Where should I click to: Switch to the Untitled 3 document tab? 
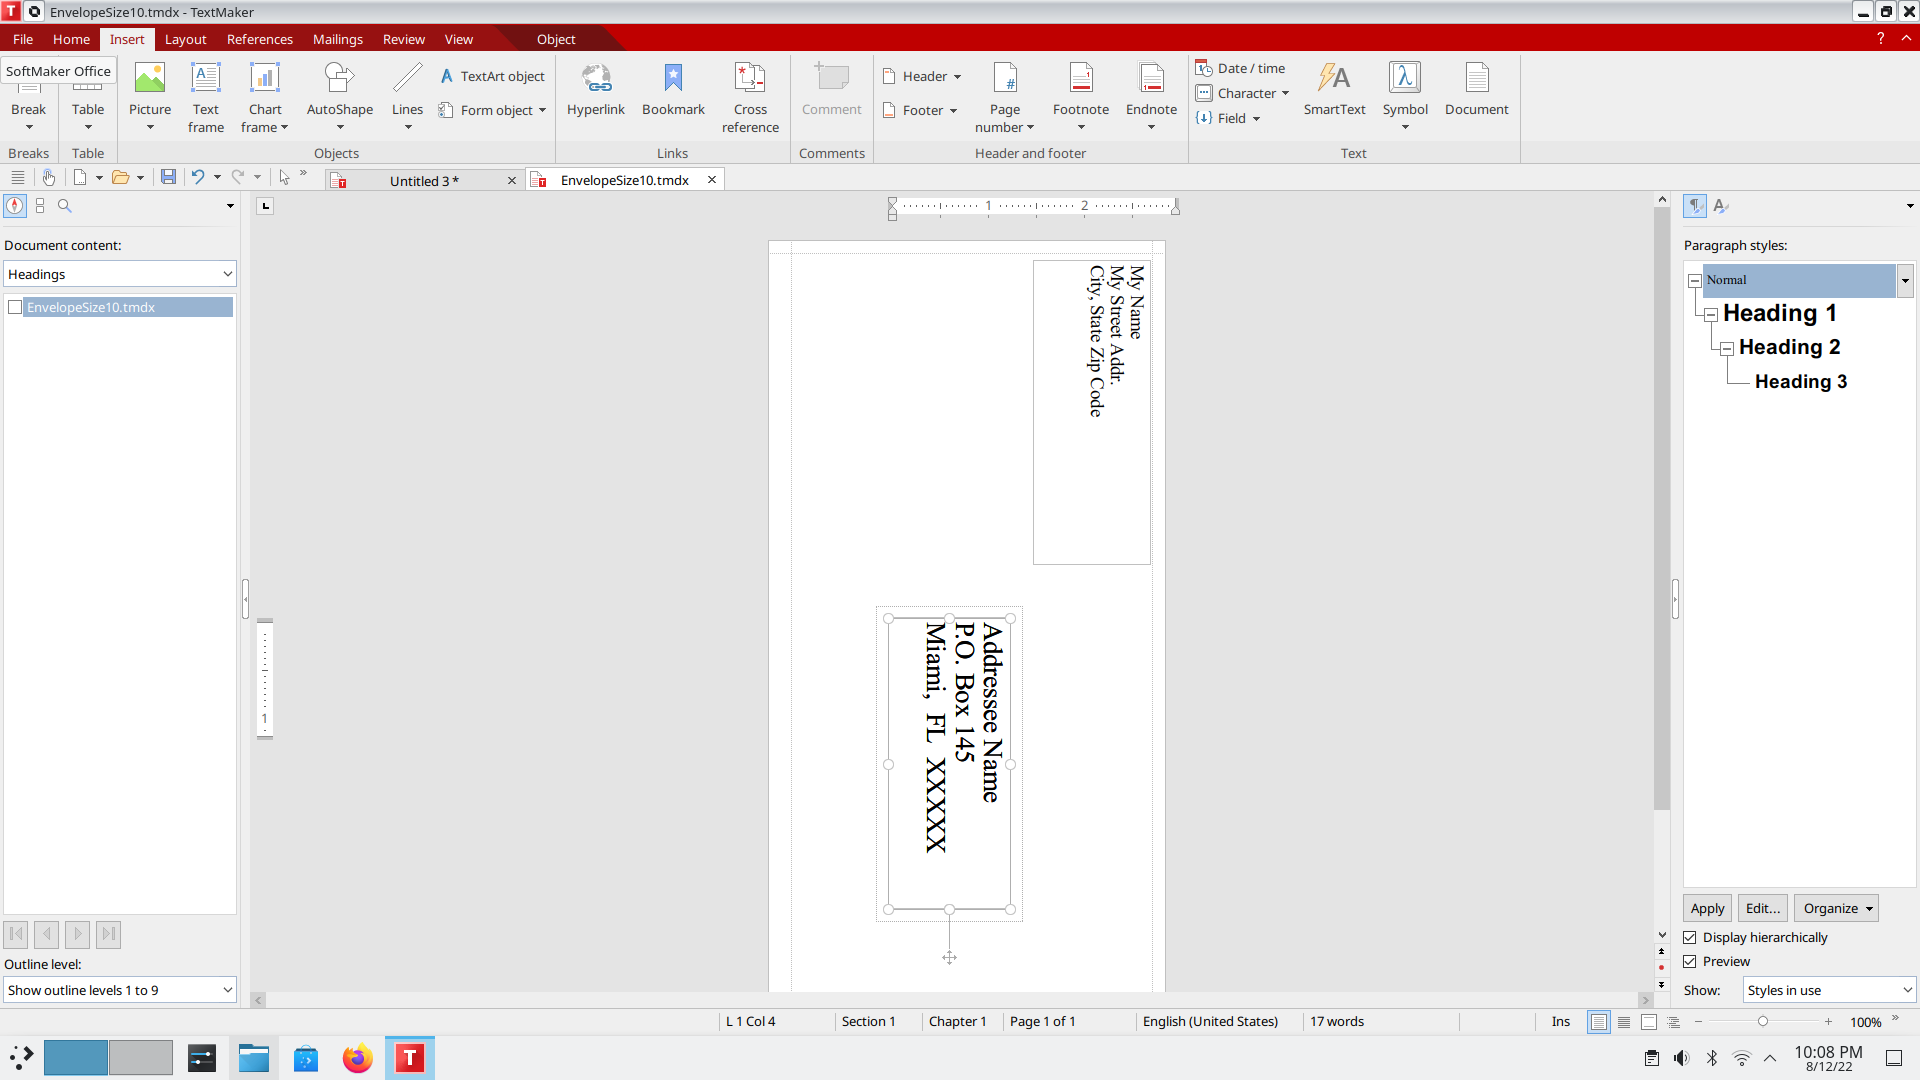(x=424, y=181)
